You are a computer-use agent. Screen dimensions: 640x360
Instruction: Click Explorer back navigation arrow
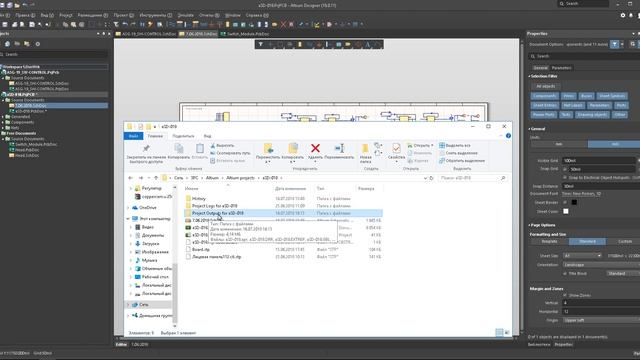point(131,178)
